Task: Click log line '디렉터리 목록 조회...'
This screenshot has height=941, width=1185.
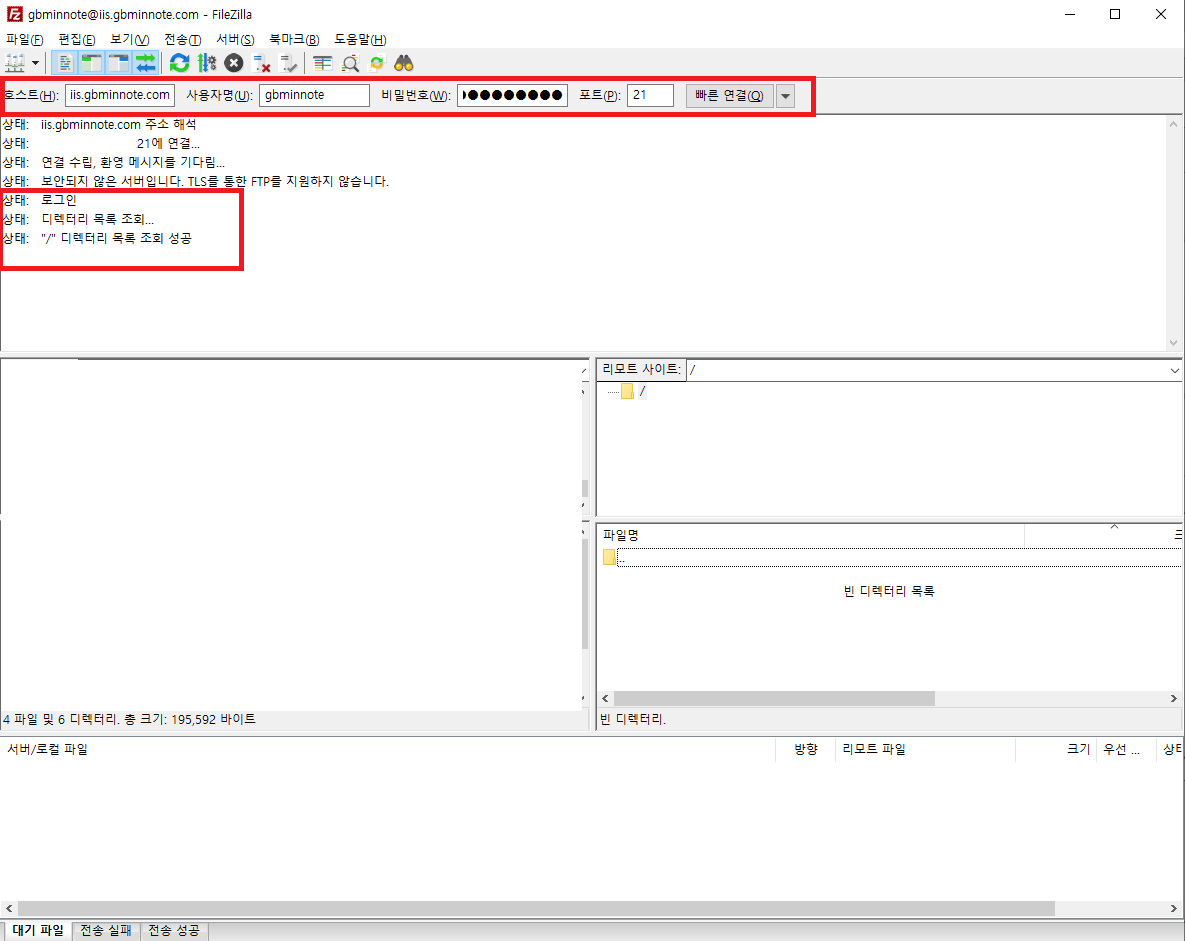Action: click(97, 219)
